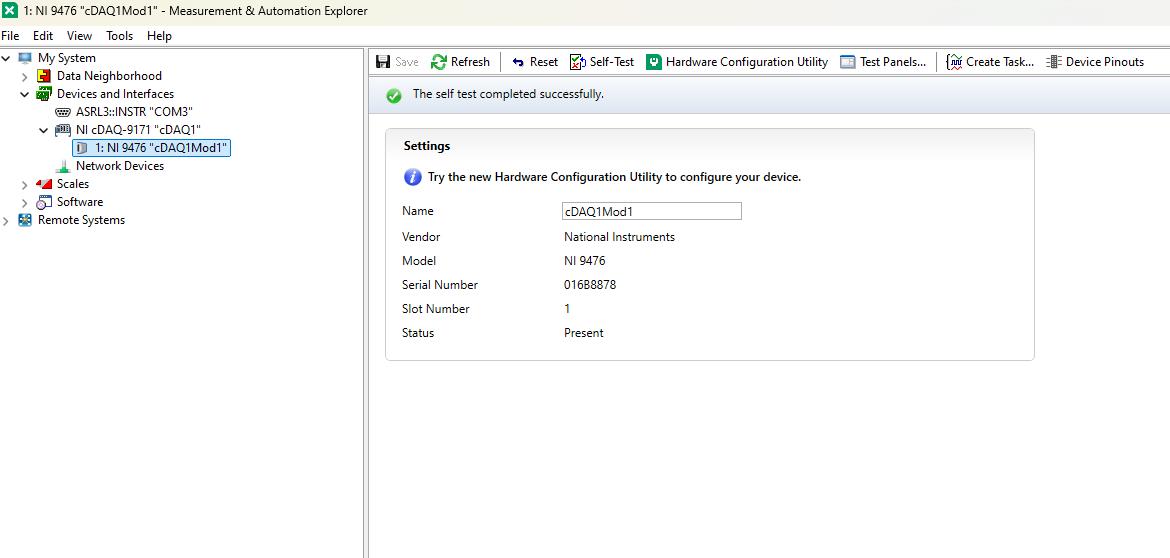Click the Refresh toolbar icon
The image size is (1170, 558).
click(x=439, y=62)
